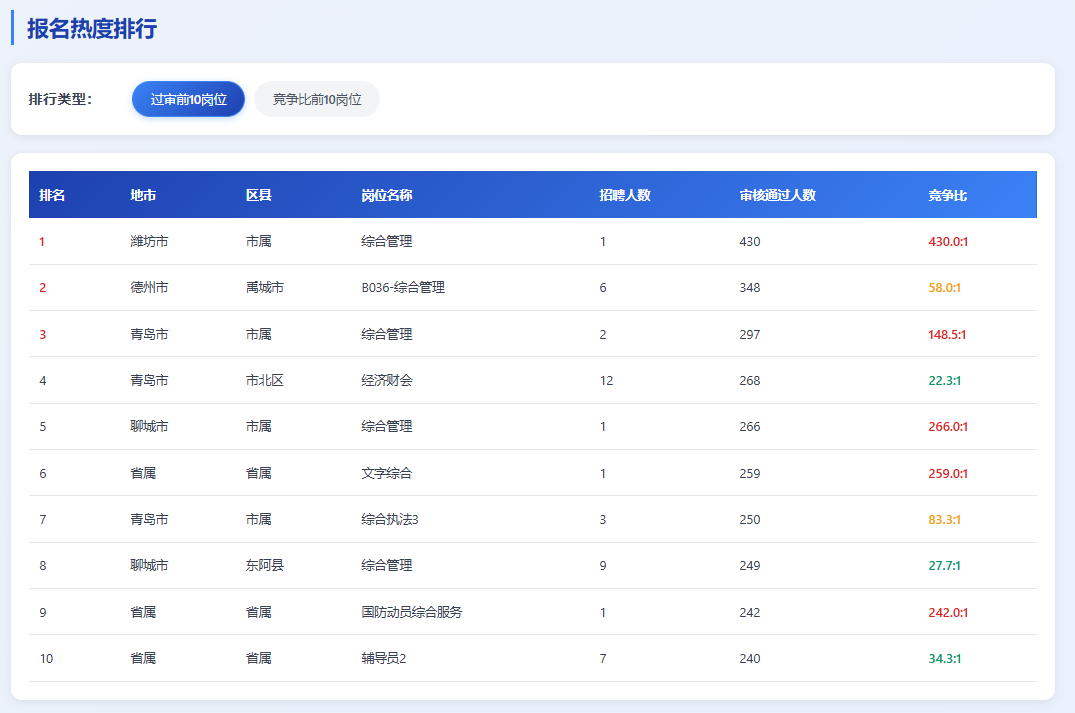Switch to 竞争比前10岗位 ranking
This screenshot has height=713, width=1075.
[317, 99]
